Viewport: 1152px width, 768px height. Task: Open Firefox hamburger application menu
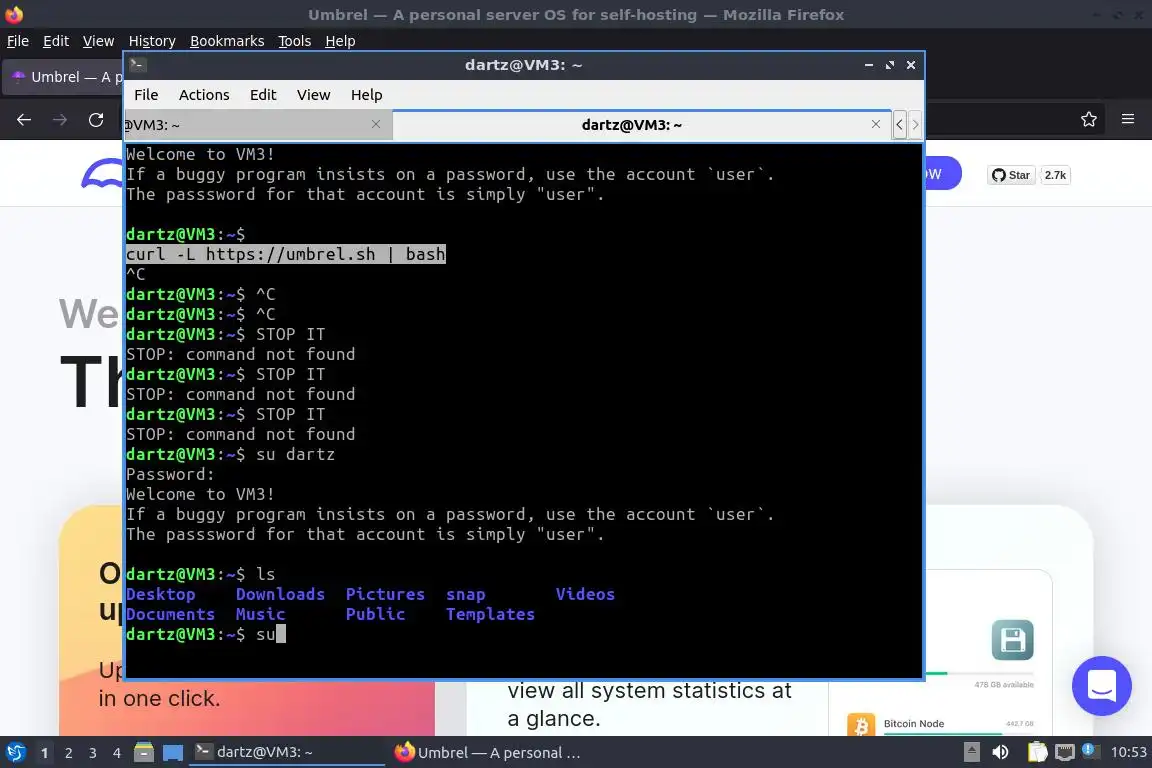tap(1128, 119)
